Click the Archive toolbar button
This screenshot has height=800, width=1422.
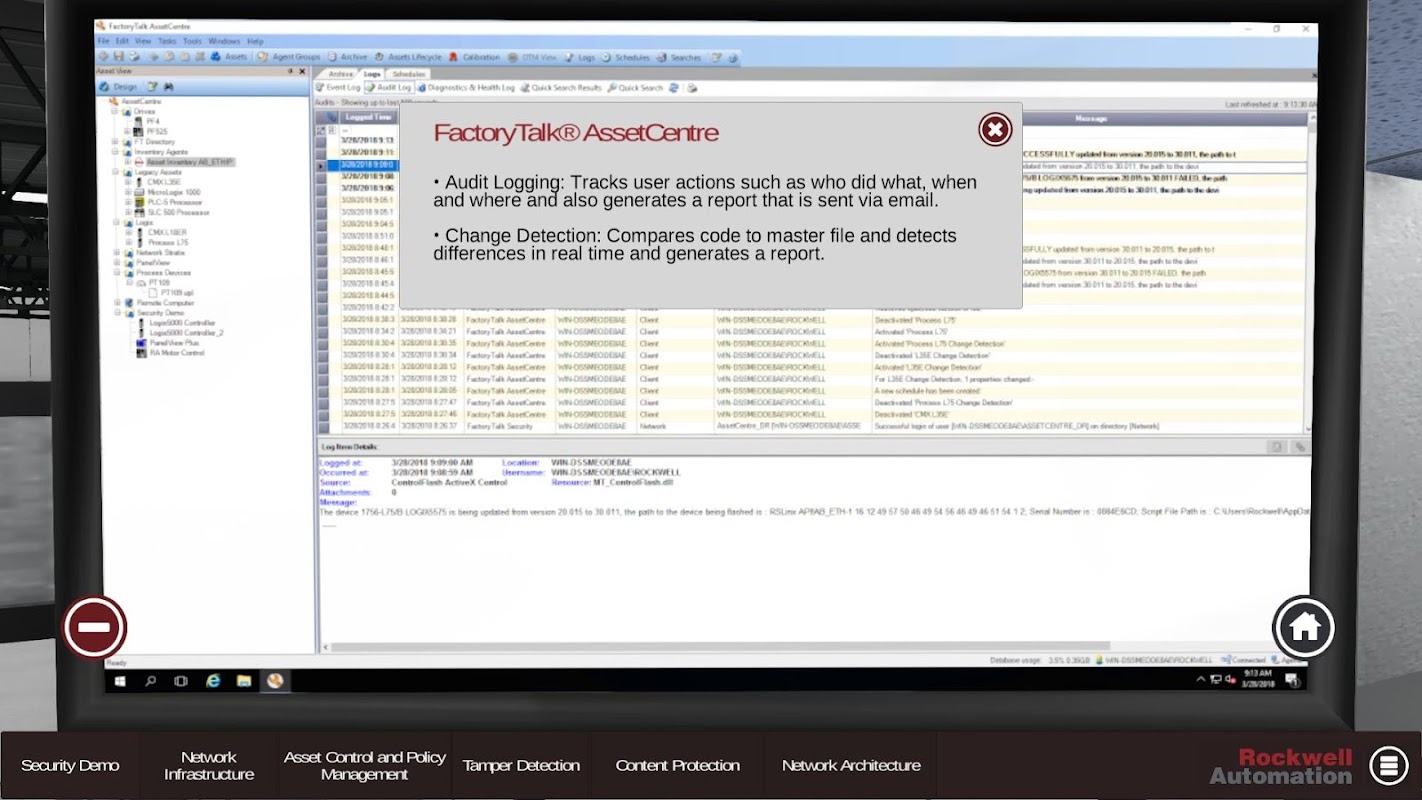tap(349, 57)
